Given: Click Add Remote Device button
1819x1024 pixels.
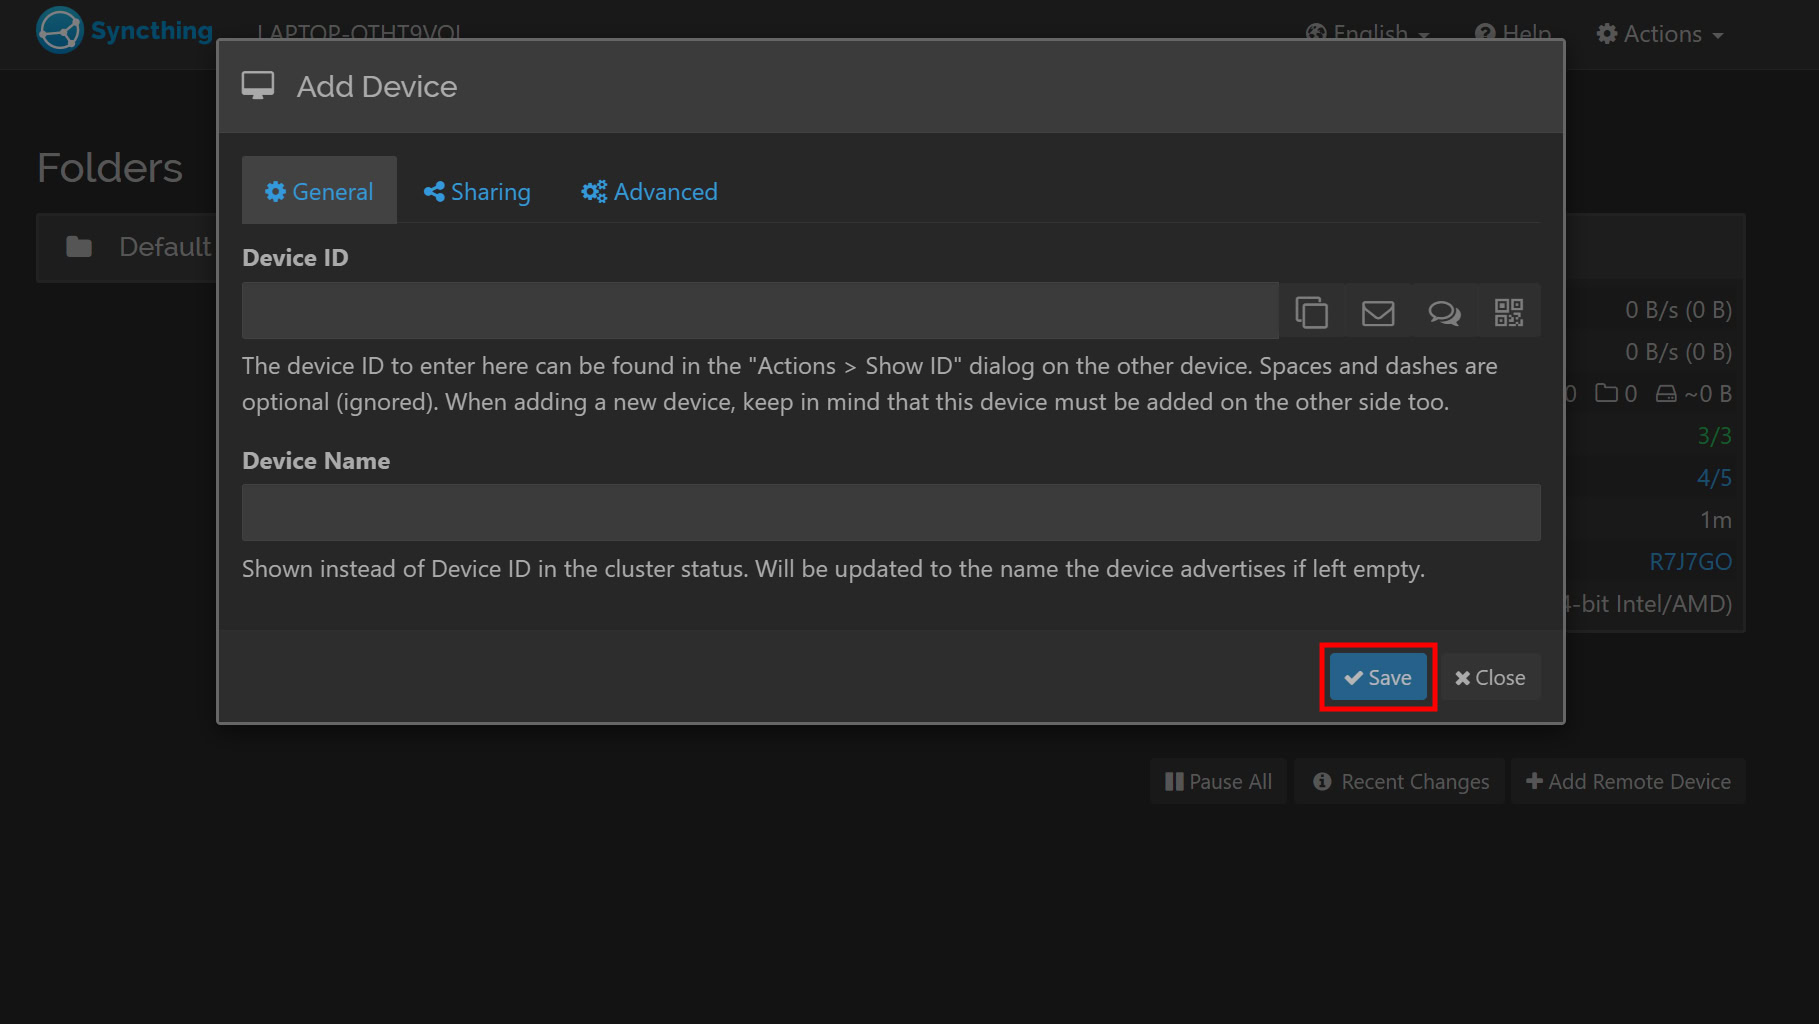Looking at the screenshot, I should (1628, 782).
